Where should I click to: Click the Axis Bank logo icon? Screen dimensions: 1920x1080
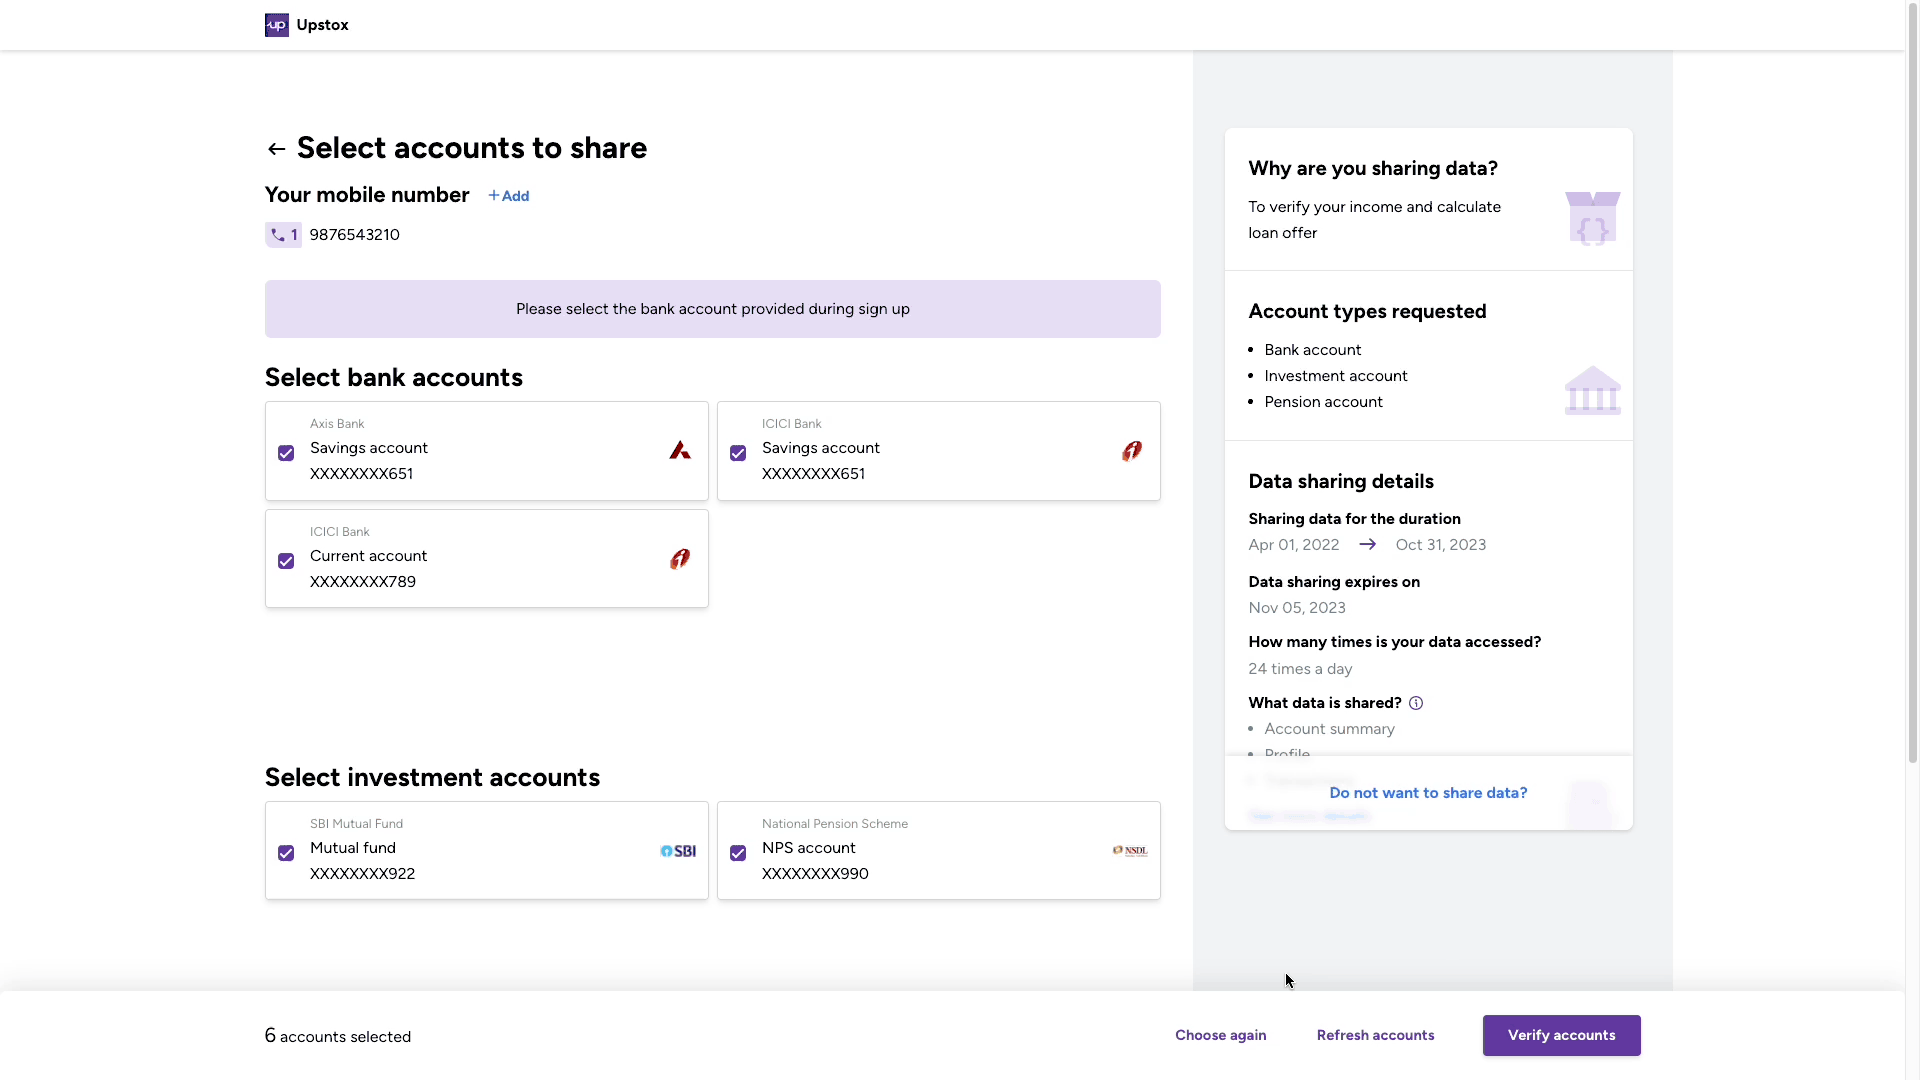click(x=680, y=451)
